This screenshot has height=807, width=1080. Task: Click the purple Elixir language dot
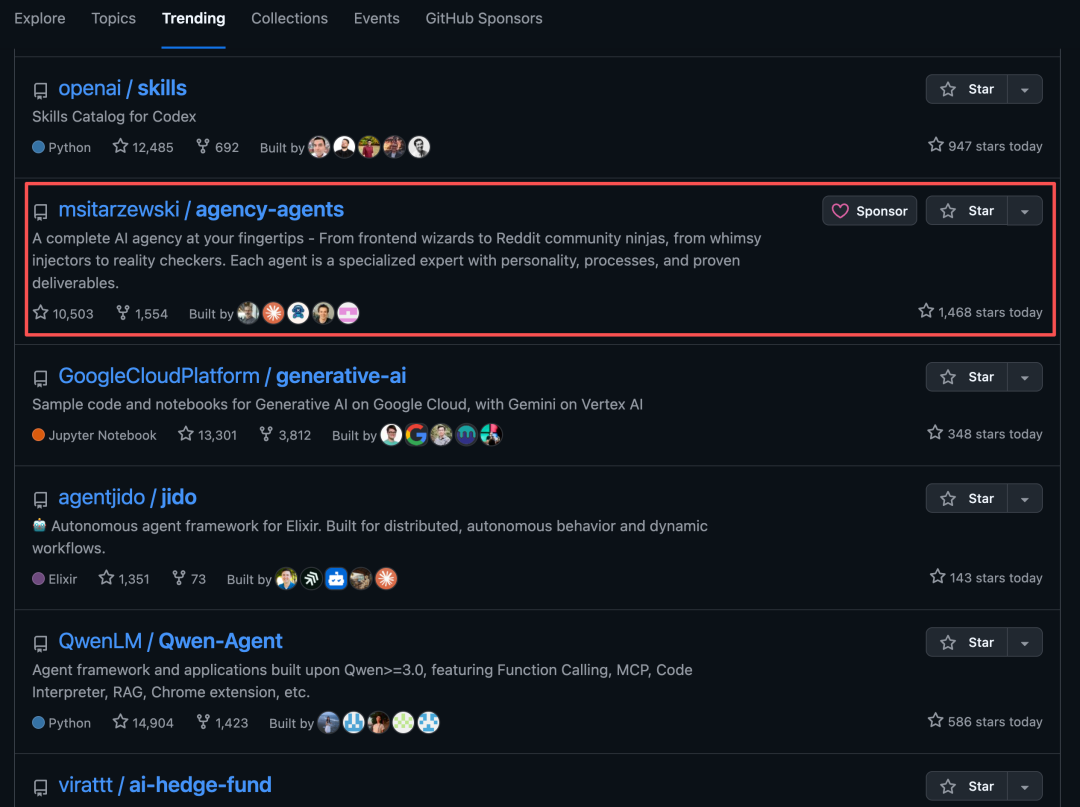[x=39, y=578]
